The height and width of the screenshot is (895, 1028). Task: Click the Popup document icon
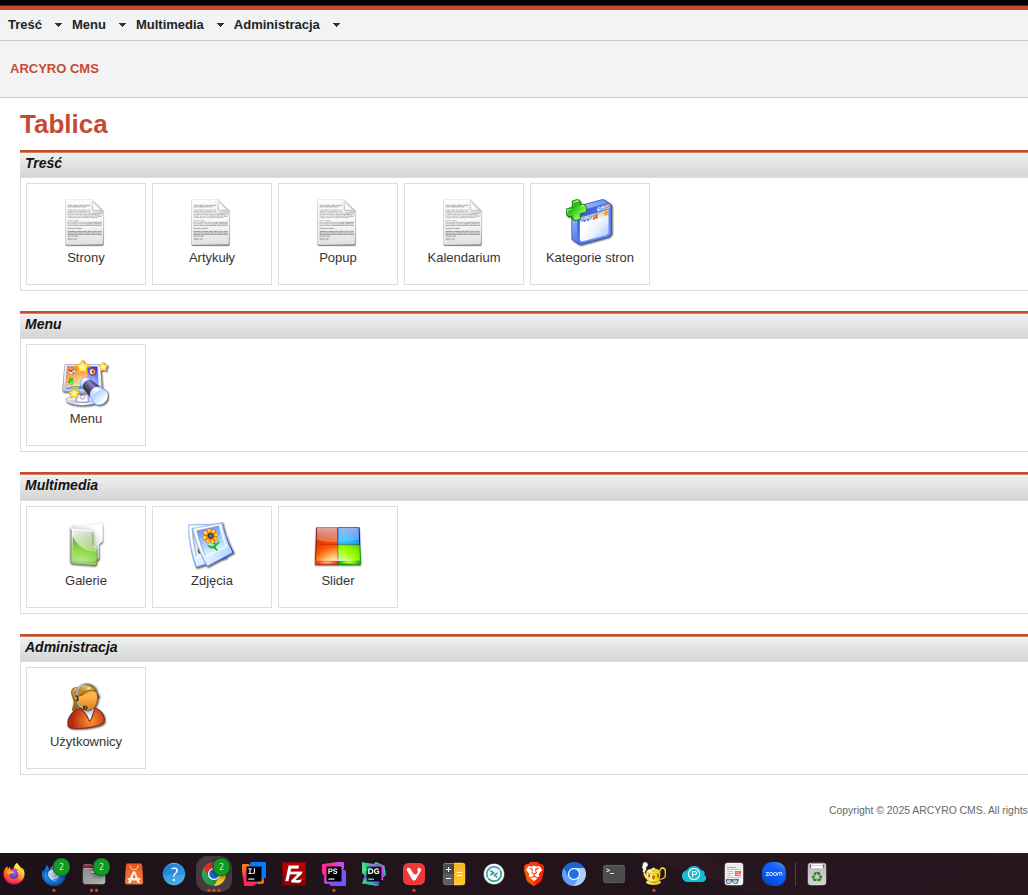point(337,223)
